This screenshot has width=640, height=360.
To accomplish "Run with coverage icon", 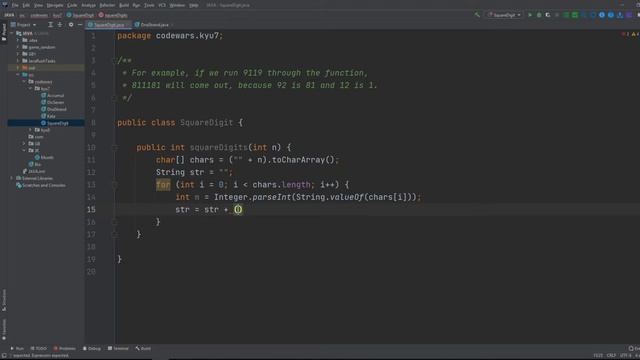I will click(x=548, y=15).
